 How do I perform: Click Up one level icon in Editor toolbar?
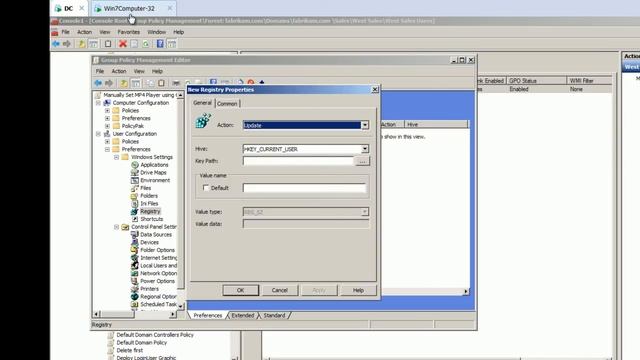[124, 83]
